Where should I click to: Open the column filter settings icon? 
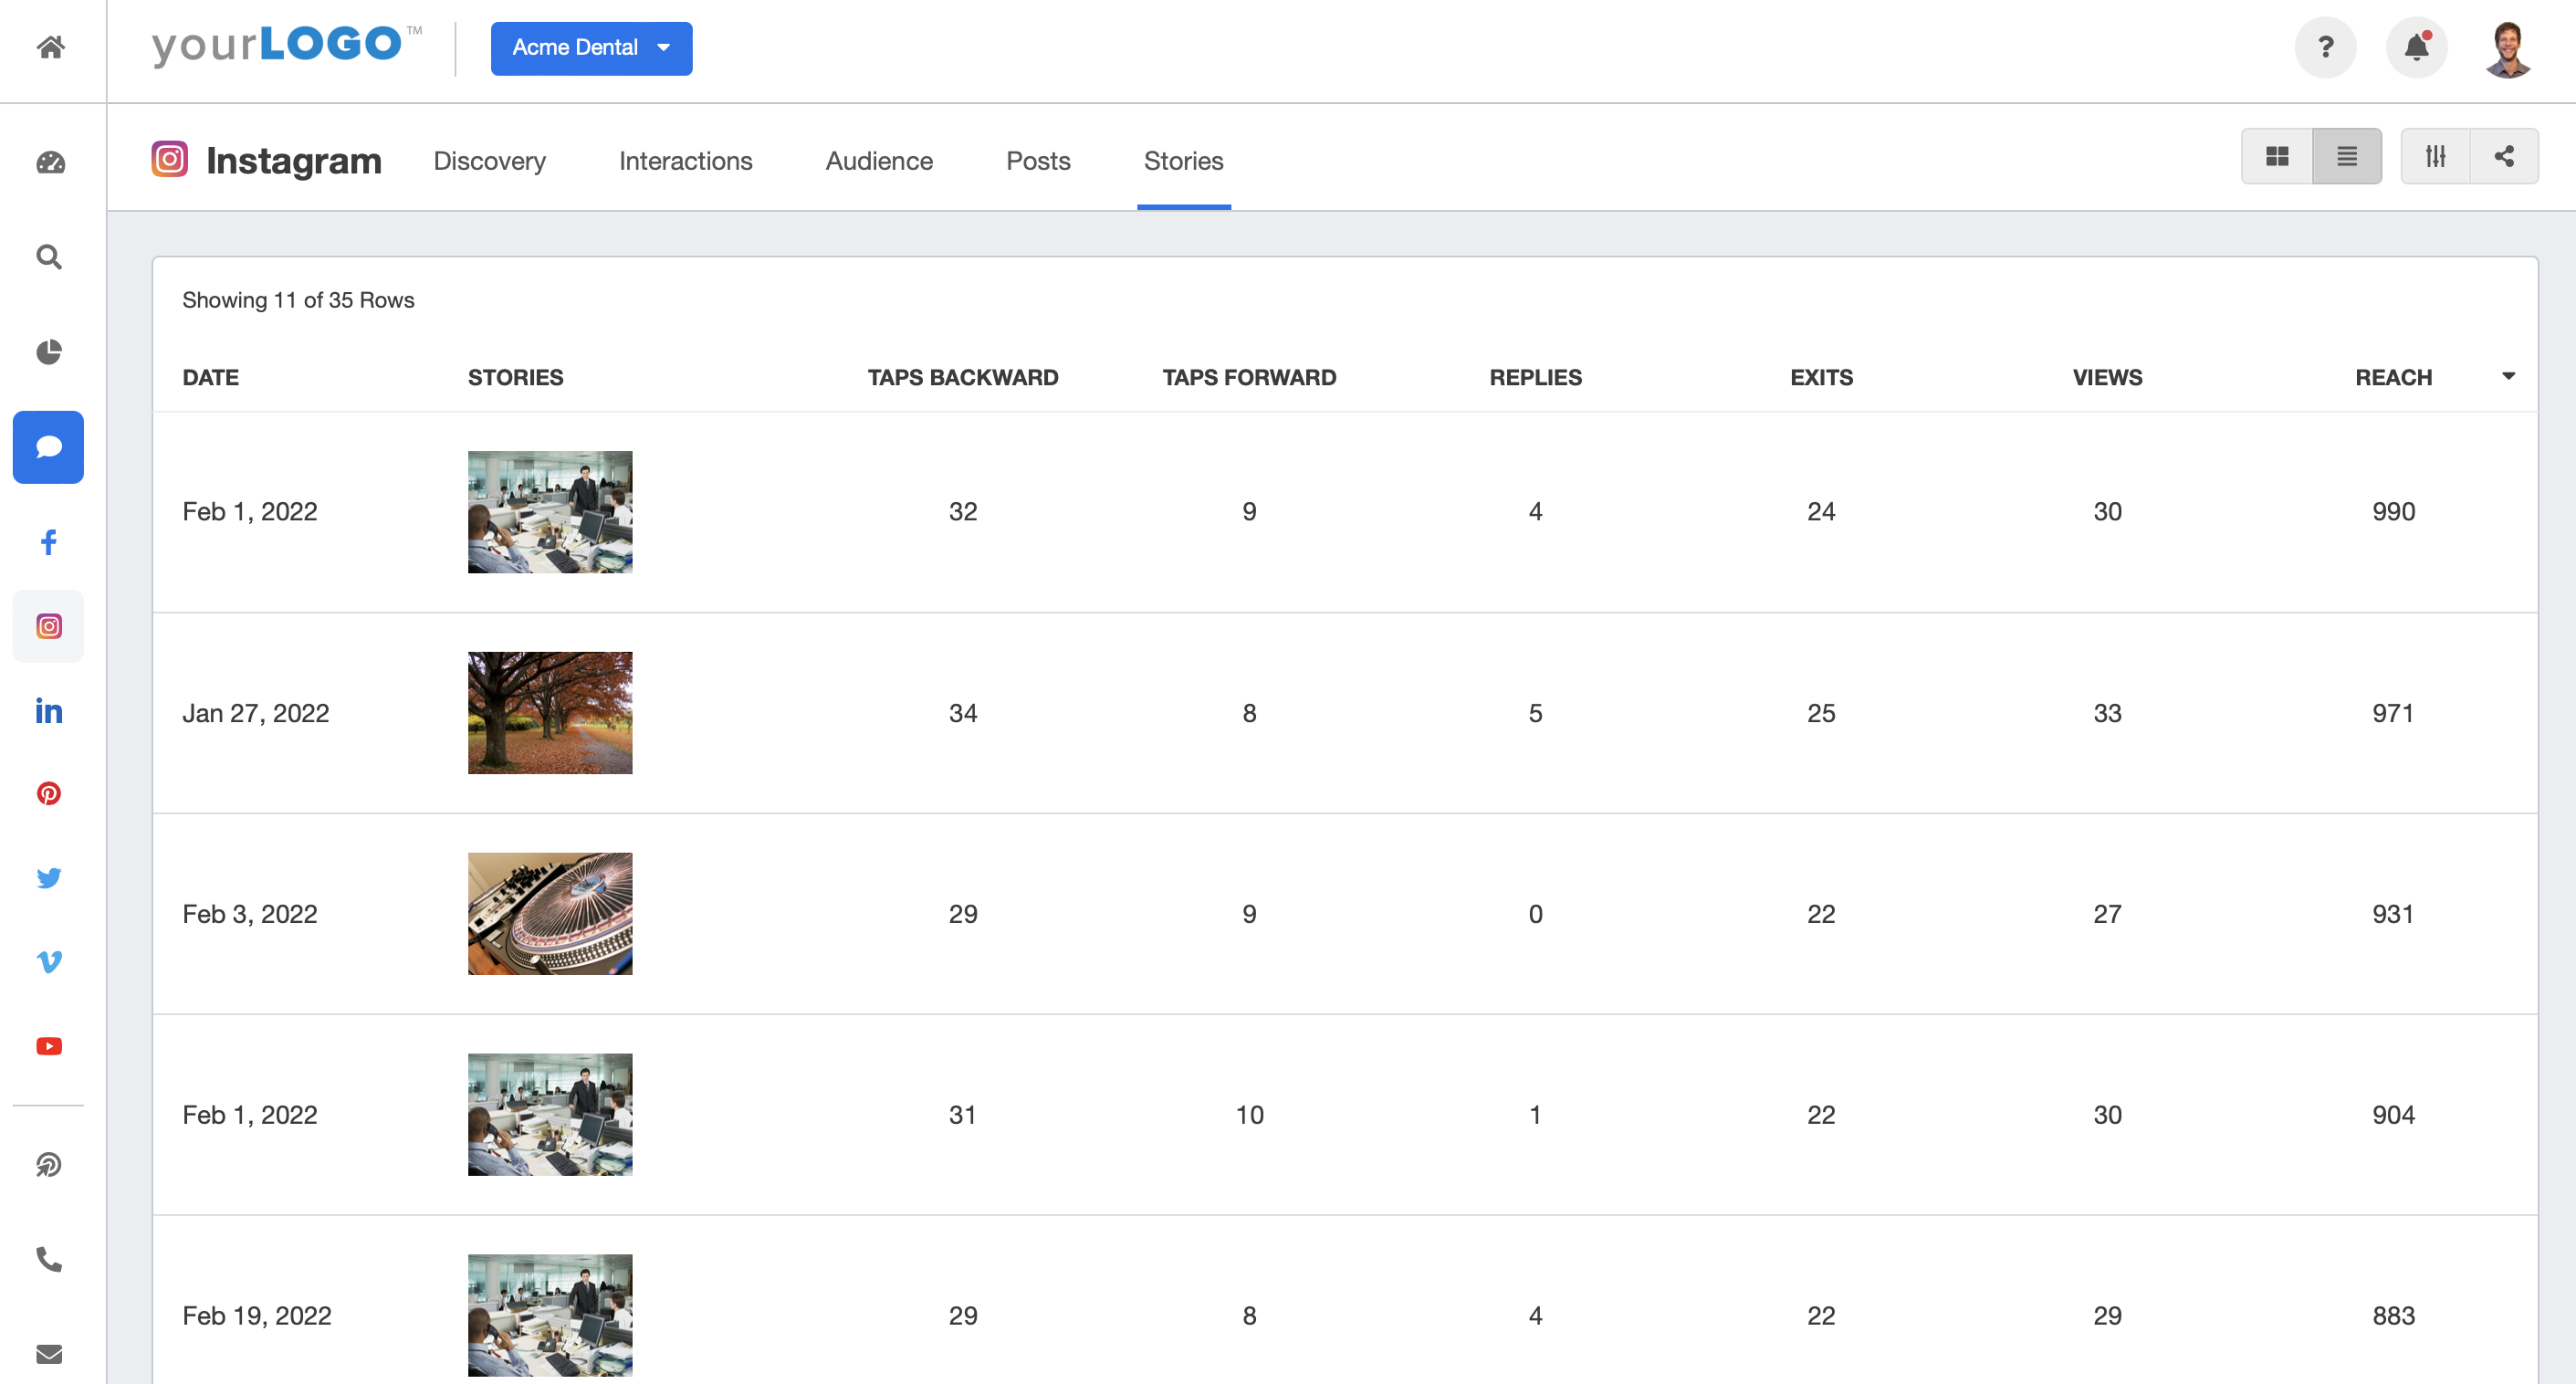click(2435, 156)
